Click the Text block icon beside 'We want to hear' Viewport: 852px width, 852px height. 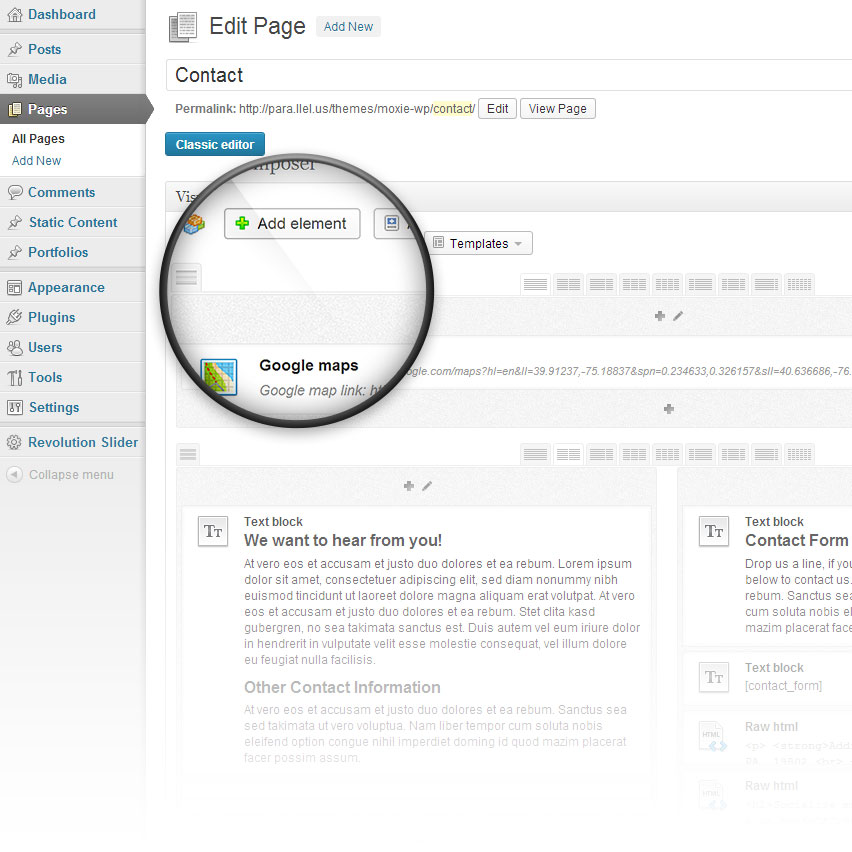click(213, 532)
